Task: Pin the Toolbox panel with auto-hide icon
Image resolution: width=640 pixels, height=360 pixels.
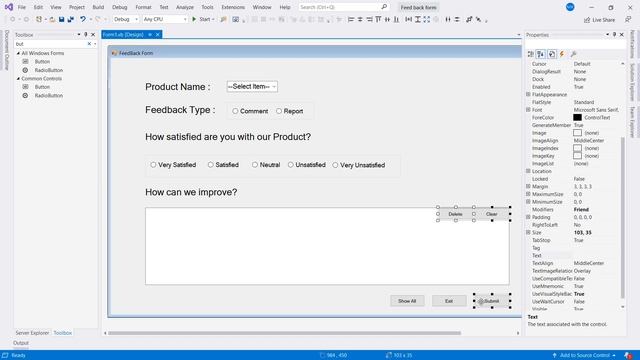Action: pyautogui.click(x=86, y=35)
